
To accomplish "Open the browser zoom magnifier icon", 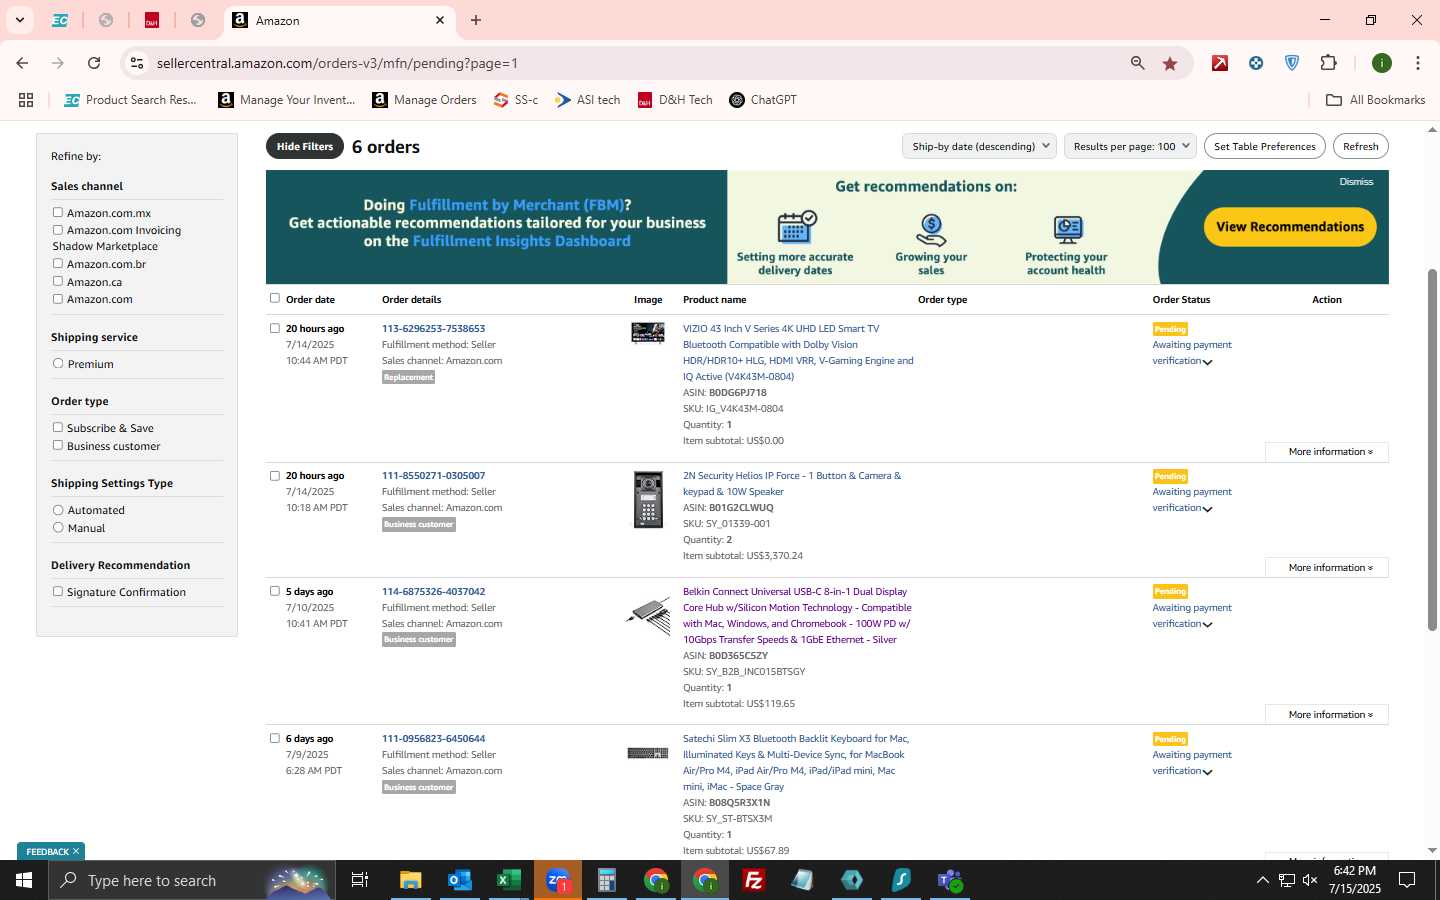I will [x=1138, y=63].
